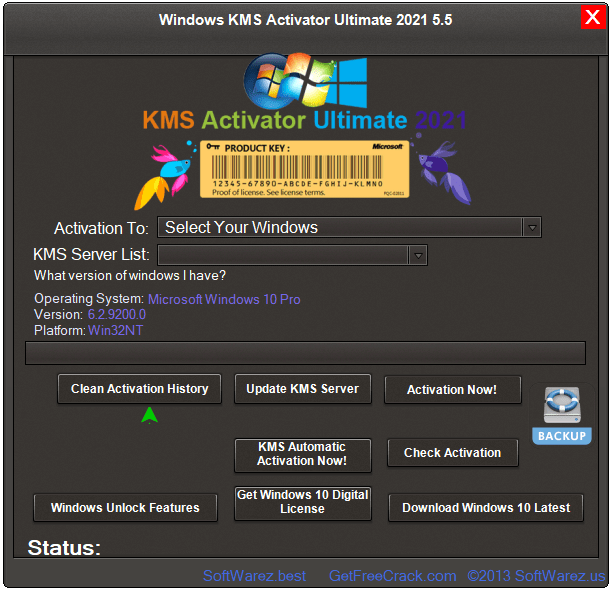Click the Check Activation button
This screenshot has width=612, height=590.
[452, 453]
